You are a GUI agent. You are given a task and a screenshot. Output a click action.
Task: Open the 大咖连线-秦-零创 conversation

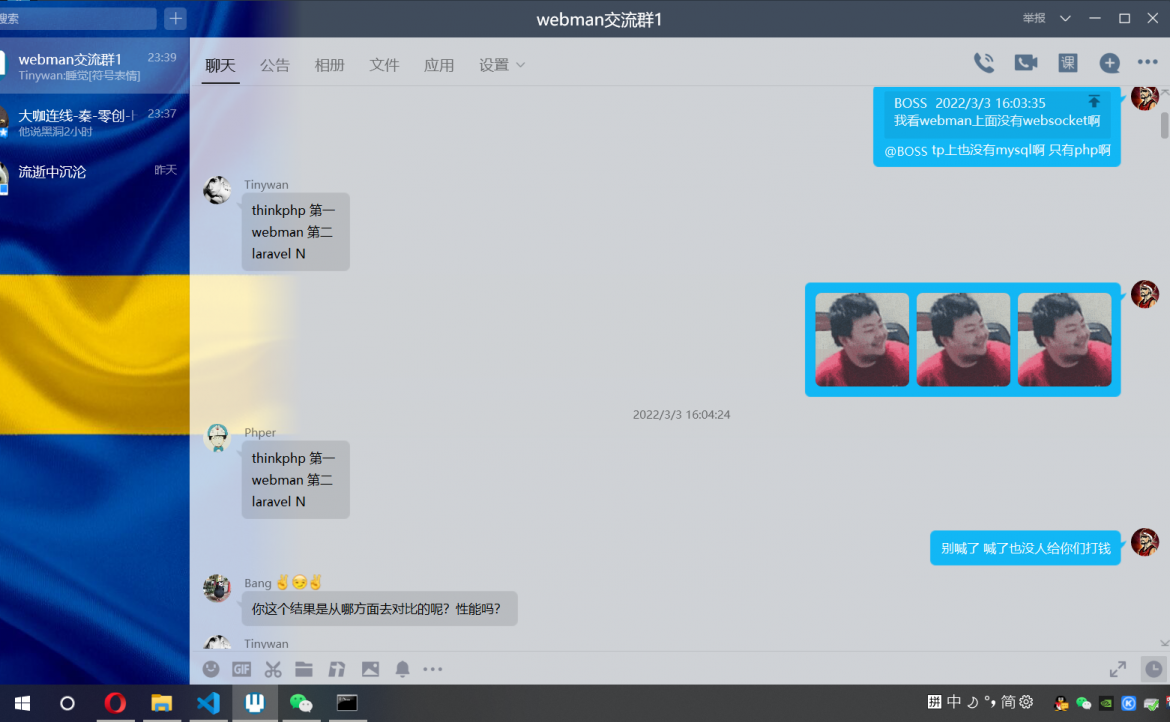(95, 122)
